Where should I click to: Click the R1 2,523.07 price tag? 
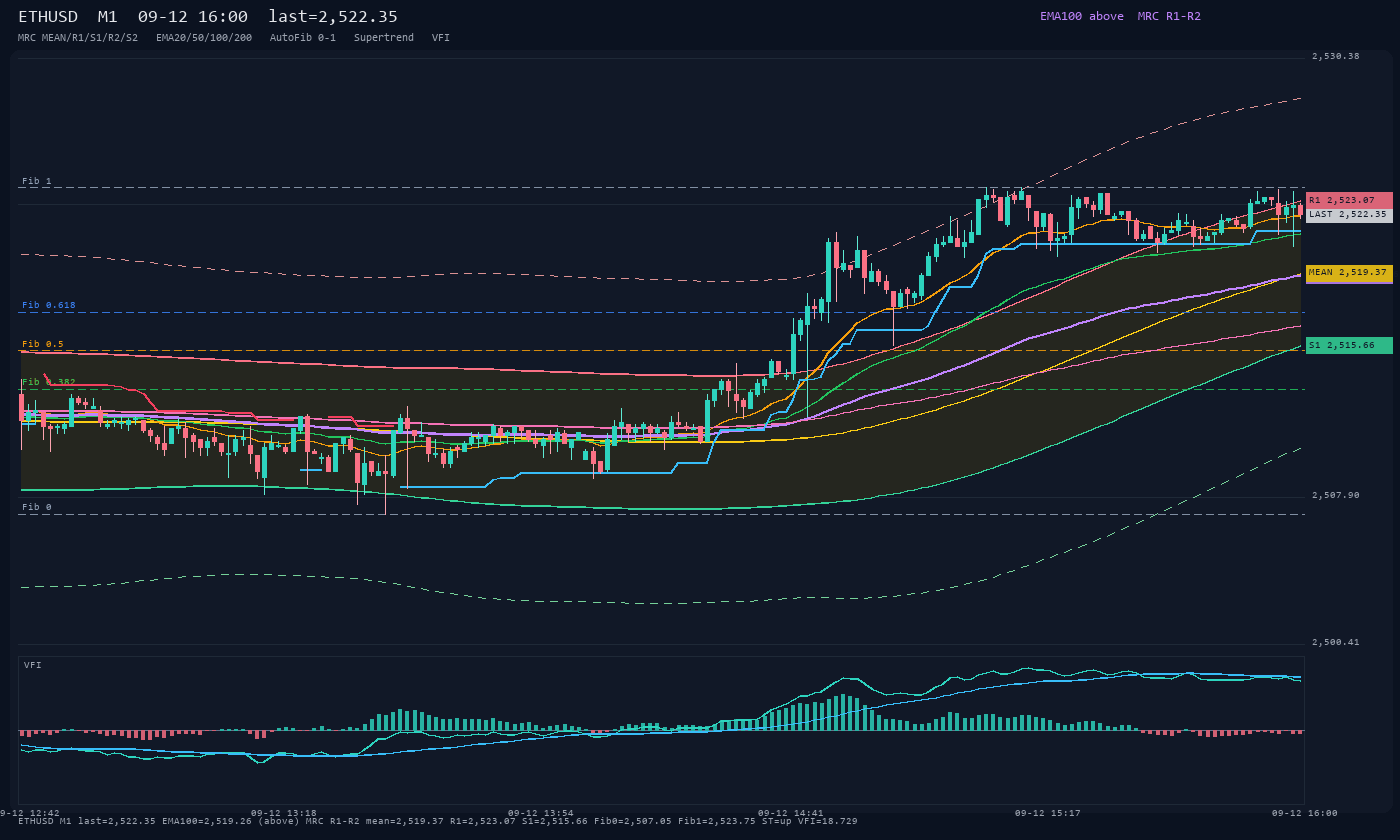click(x=1349, y=200)
